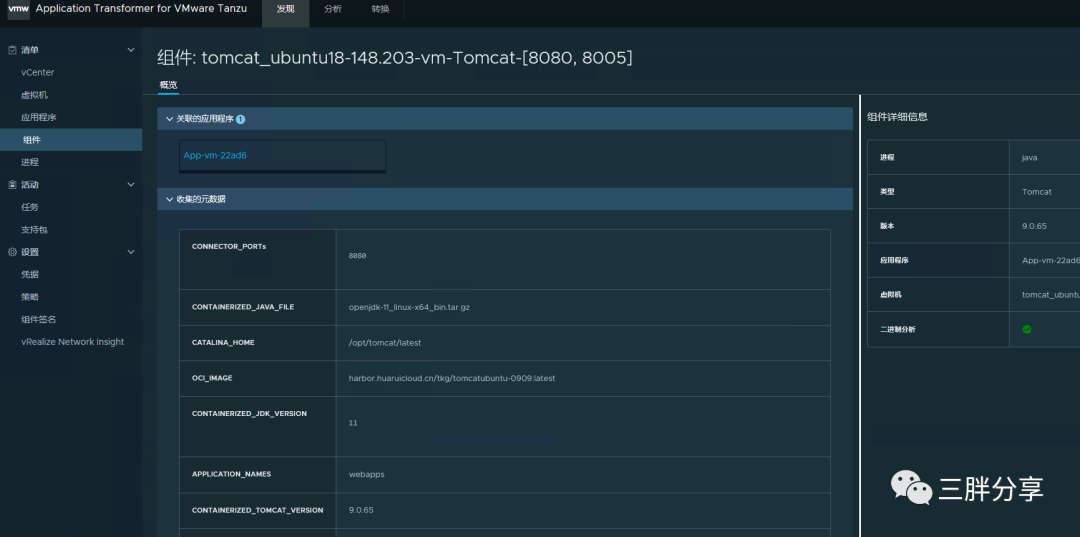Click the APPLICATION_NAMES key label
1080x537 pixels.
pos(231,474)
